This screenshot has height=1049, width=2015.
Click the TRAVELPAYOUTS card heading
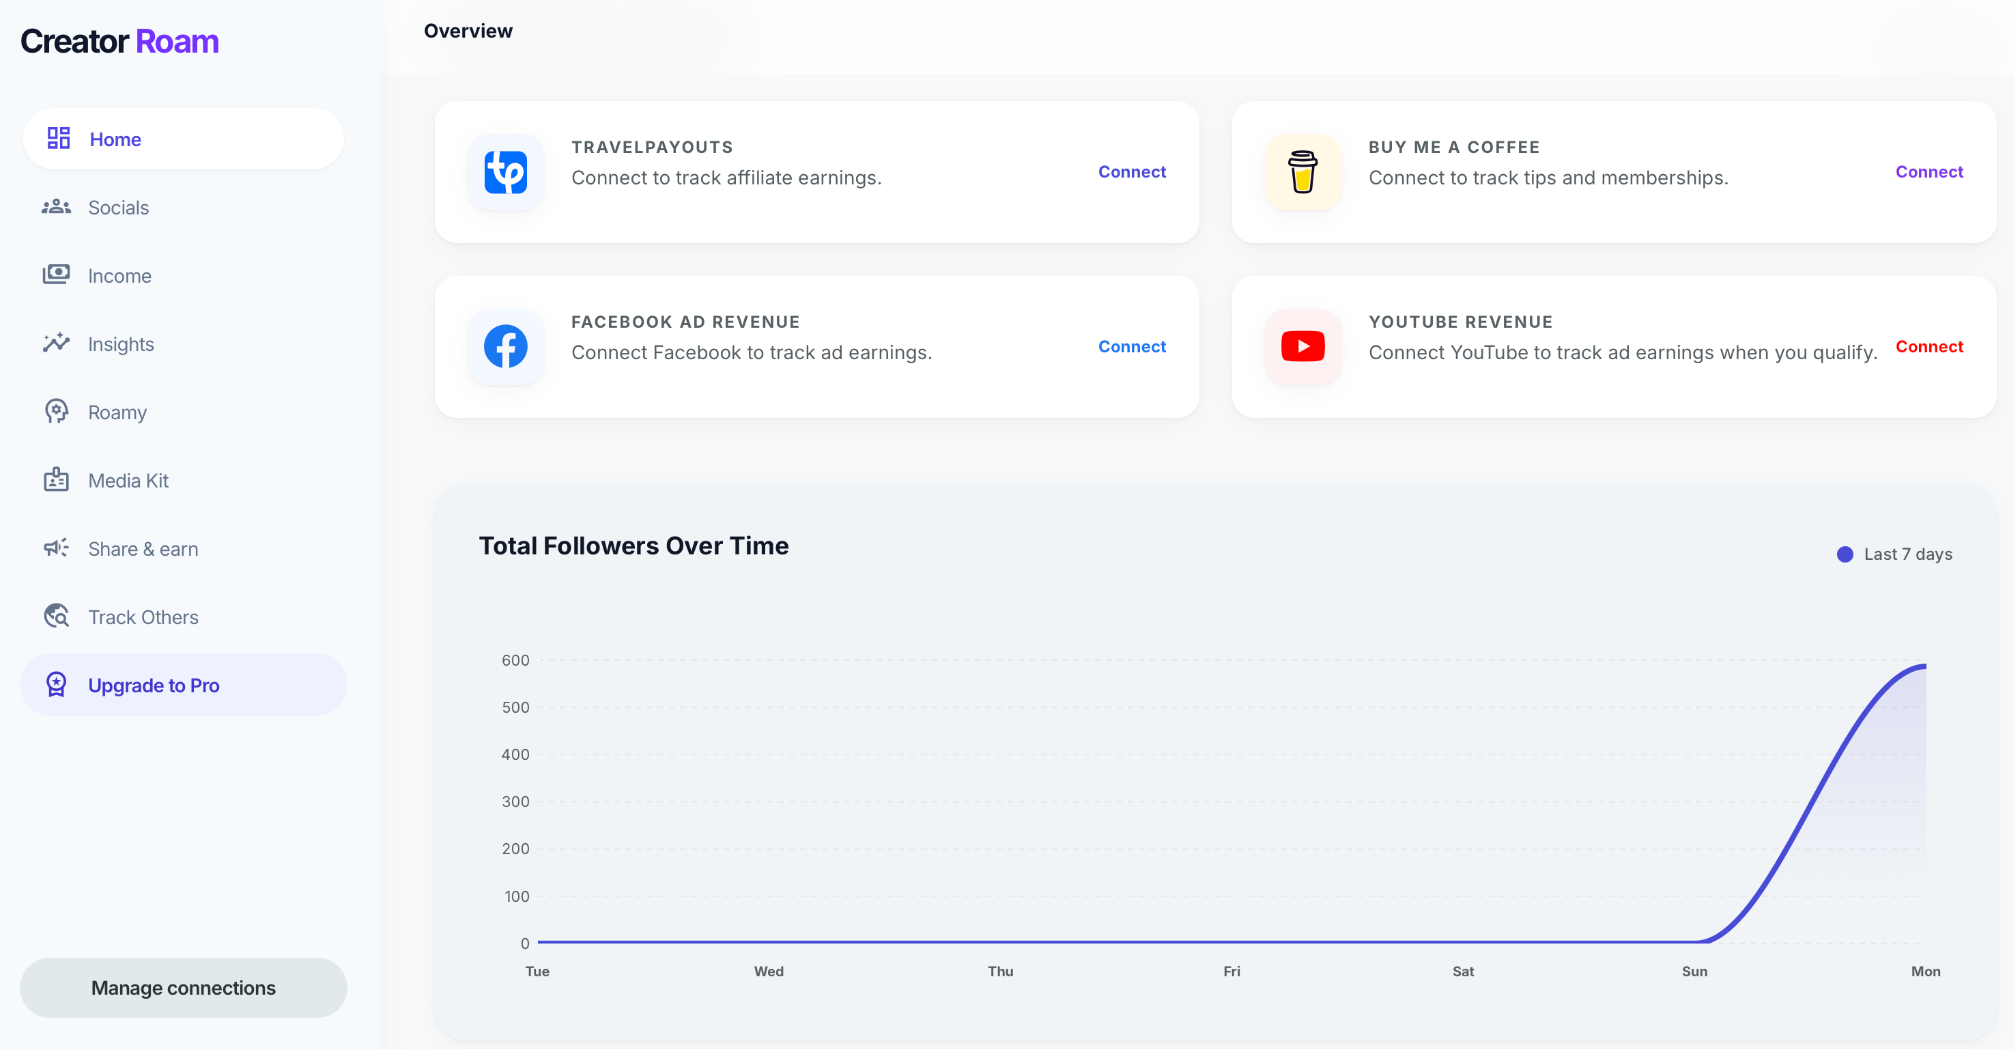click(x=652, y=147)
